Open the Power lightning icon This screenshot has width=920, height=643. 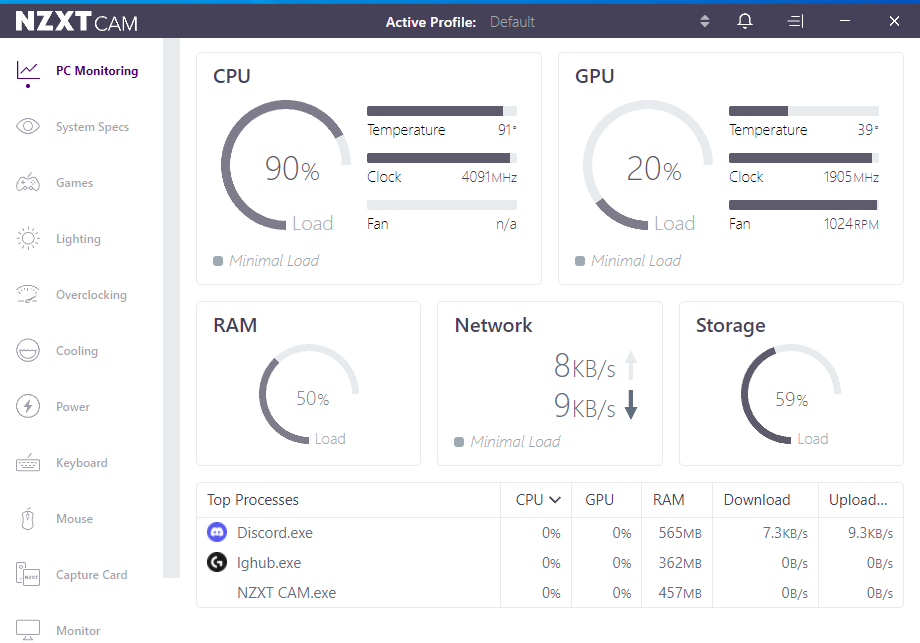click(28, 407)
